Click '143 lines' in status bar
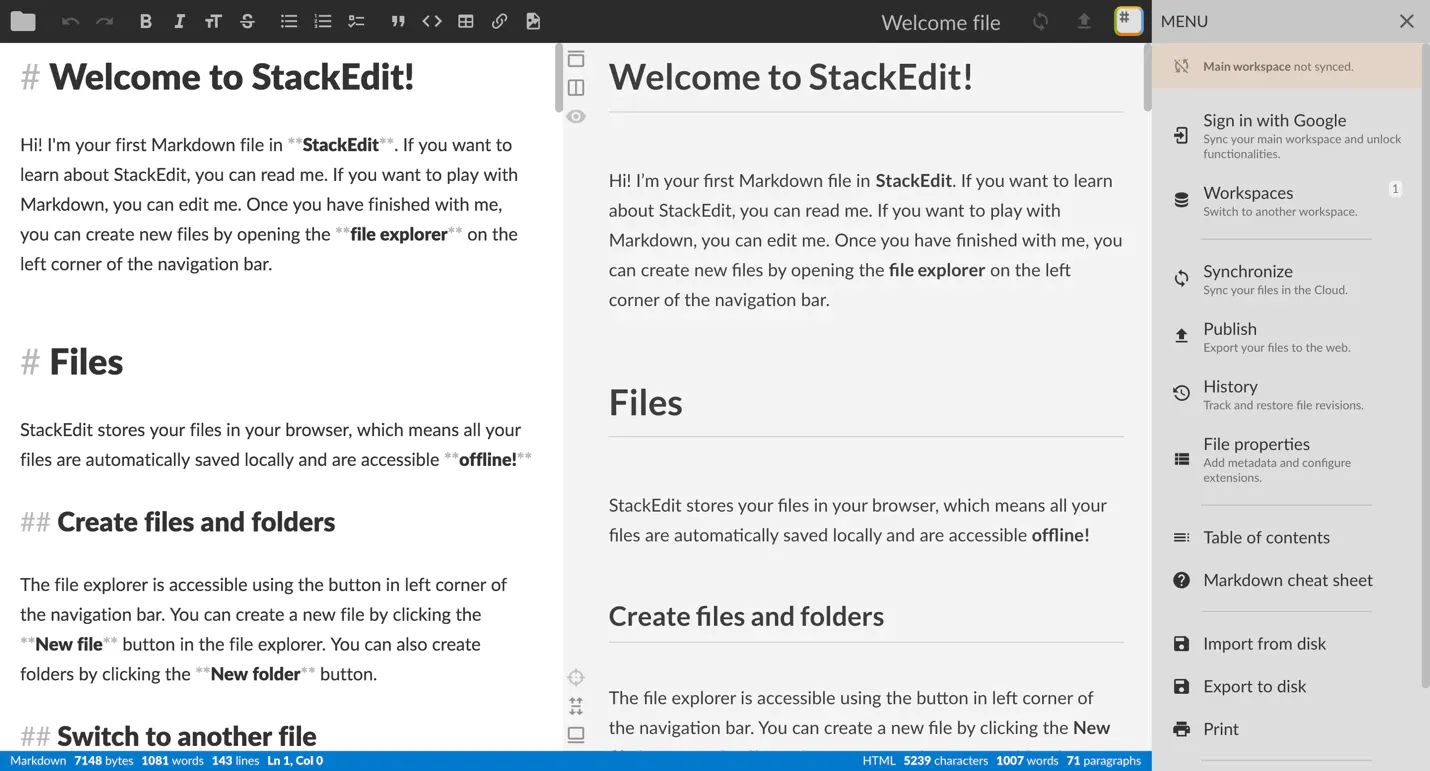The width and height of the screenshot is (1430, 771). (x=235, y=761)
